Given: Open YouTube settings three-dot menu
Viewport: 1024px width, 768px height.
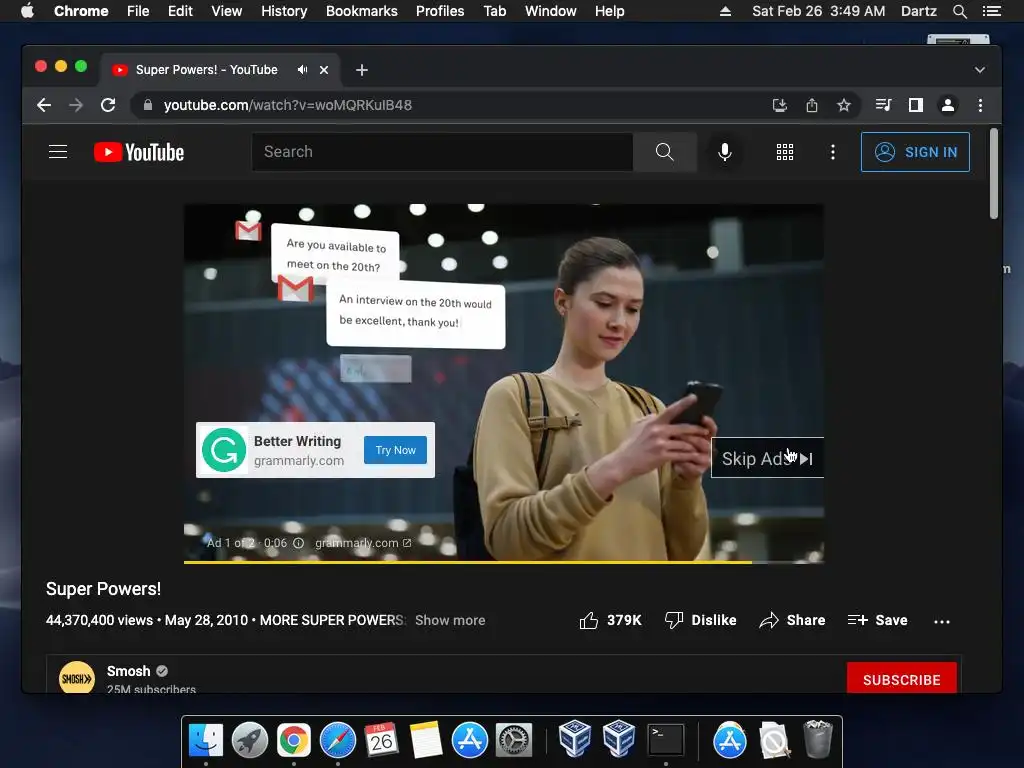Looking at the screenshot, I should 832,152.
